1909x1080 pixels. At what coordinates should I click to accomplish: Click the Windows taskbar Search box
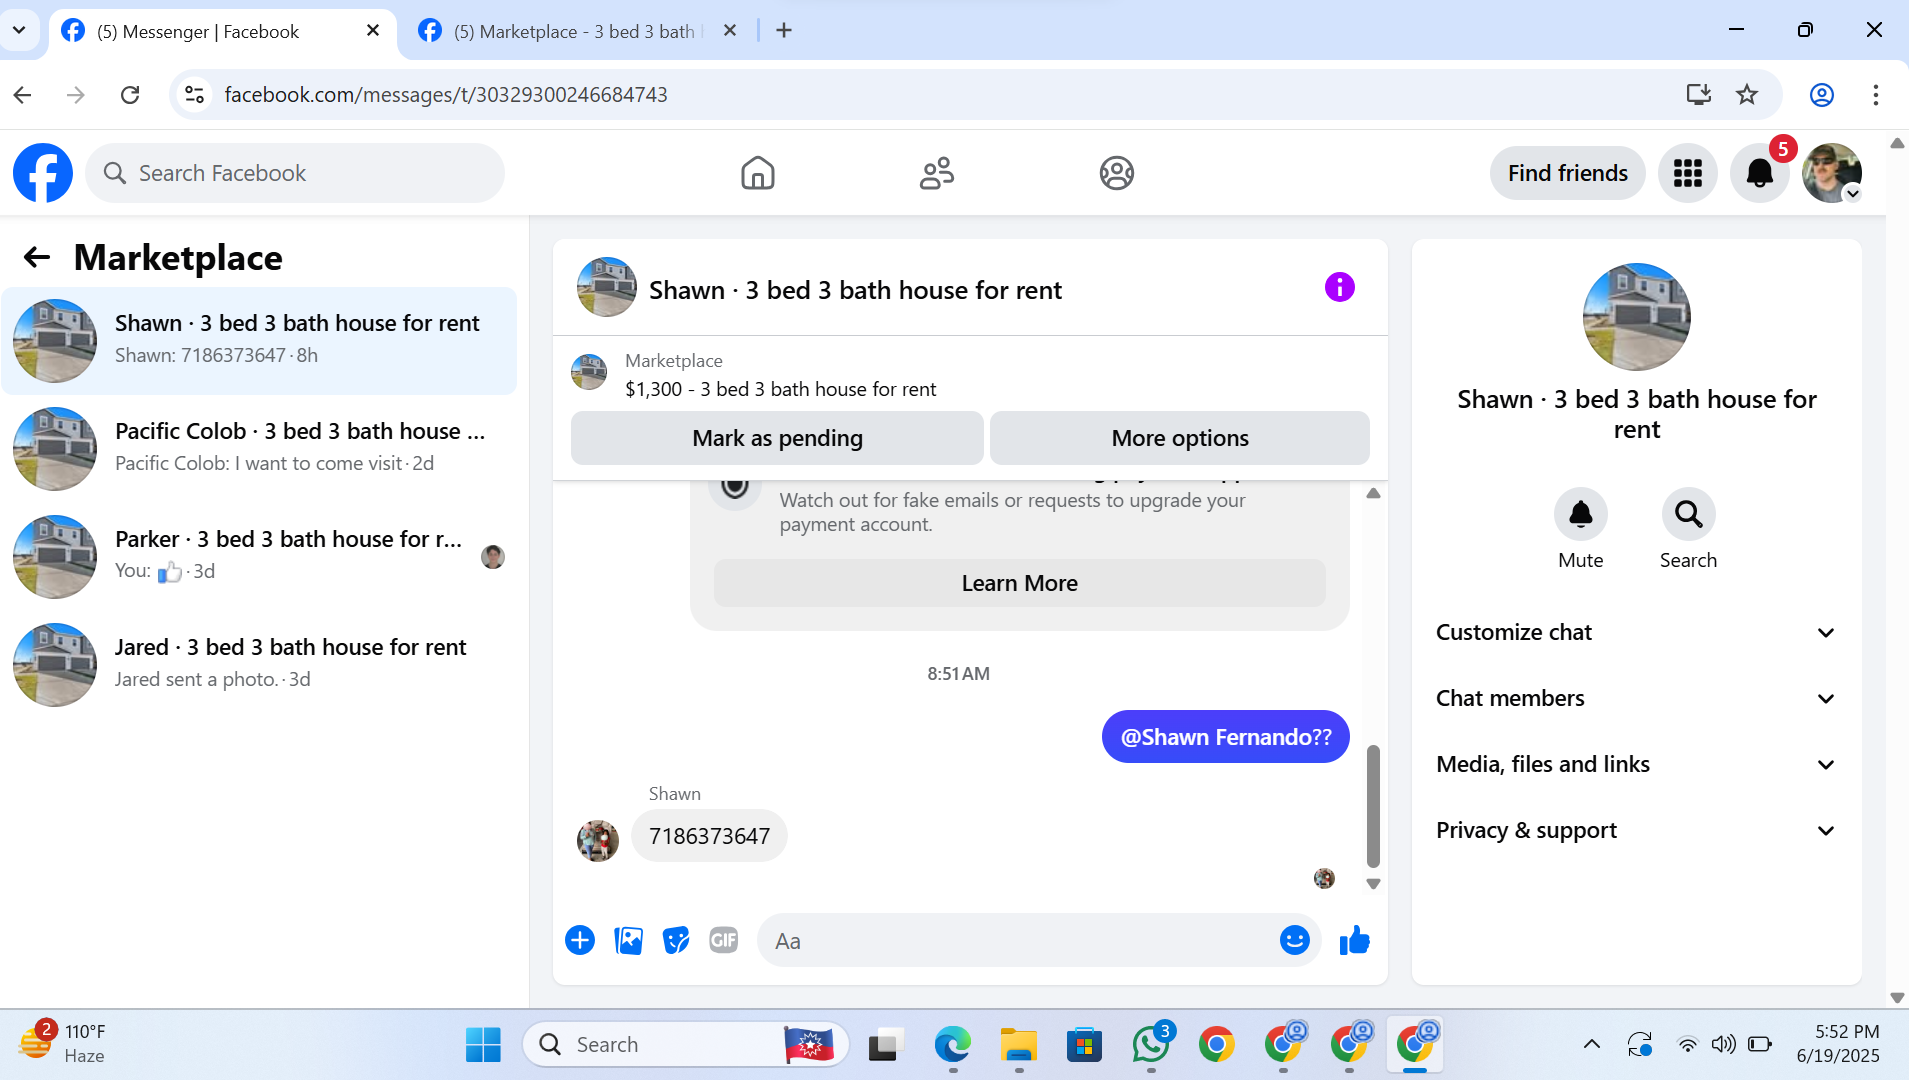tap(686, 1044)
